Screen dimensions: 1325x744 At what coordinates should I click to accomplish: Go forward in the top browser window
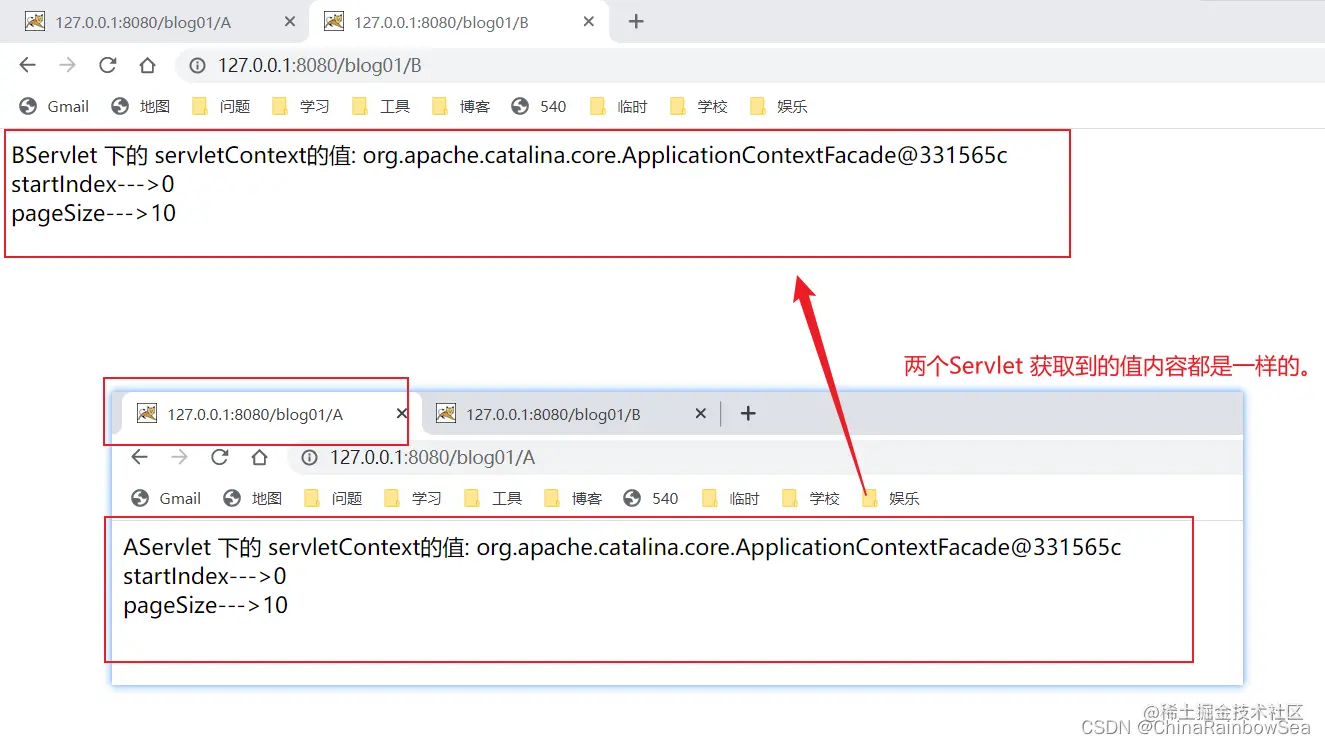pyautogui.click(x=67, y=65)
